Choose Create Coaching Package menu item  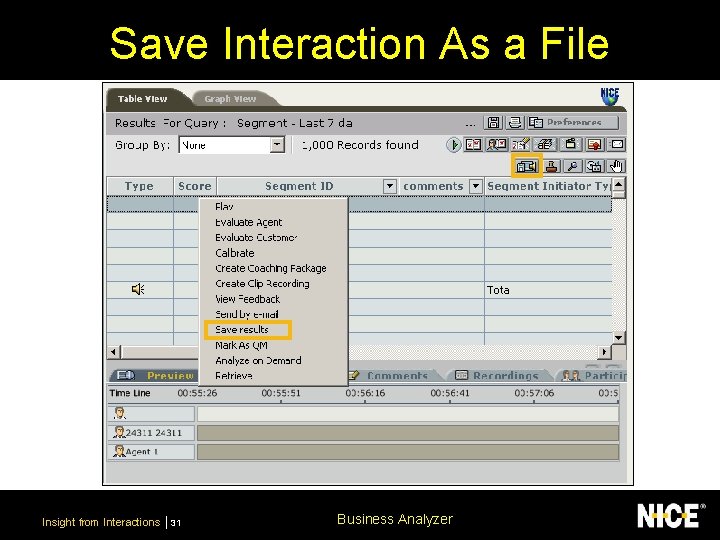pos(273,268)
